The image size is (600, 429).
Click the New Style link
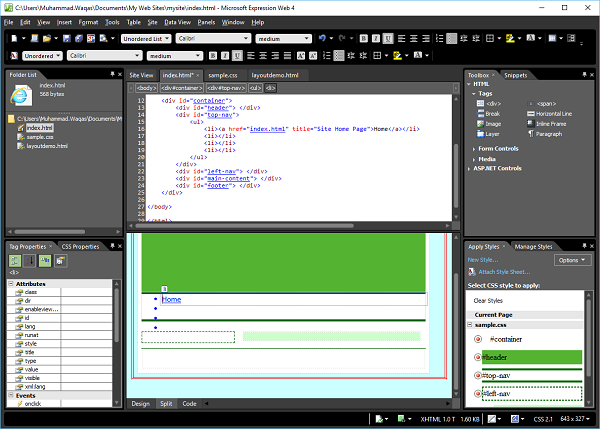pyautogui.click(x=482, y=260)
